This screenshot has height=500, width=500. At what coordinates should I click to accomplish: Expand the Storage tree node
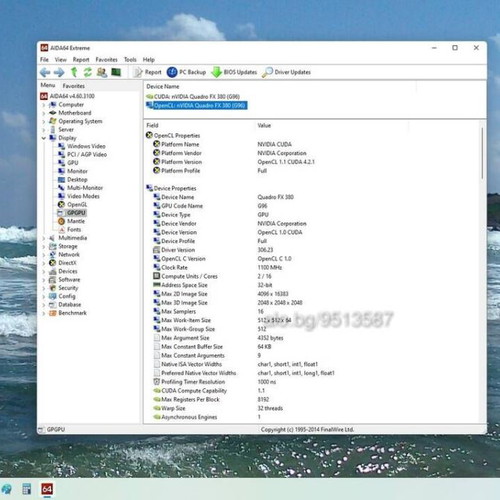(44, 246)
